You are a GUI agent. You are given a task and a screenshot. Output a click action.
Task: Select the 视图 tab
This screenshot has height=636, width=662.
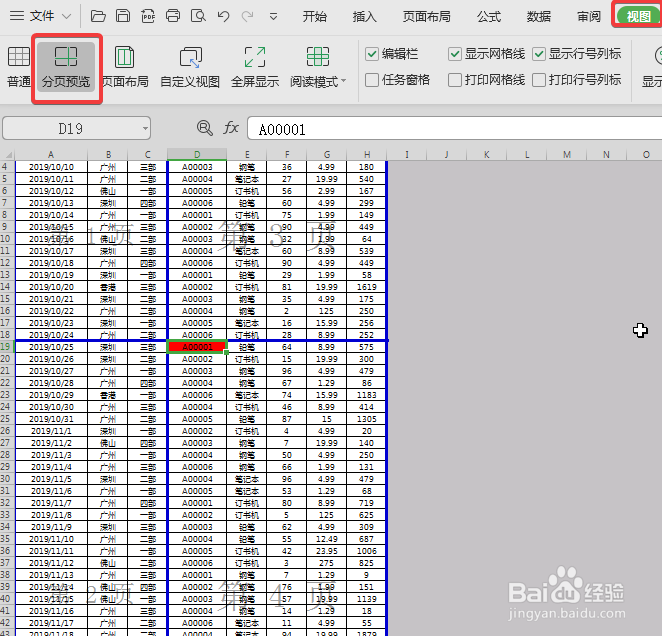tap(638, 16)
